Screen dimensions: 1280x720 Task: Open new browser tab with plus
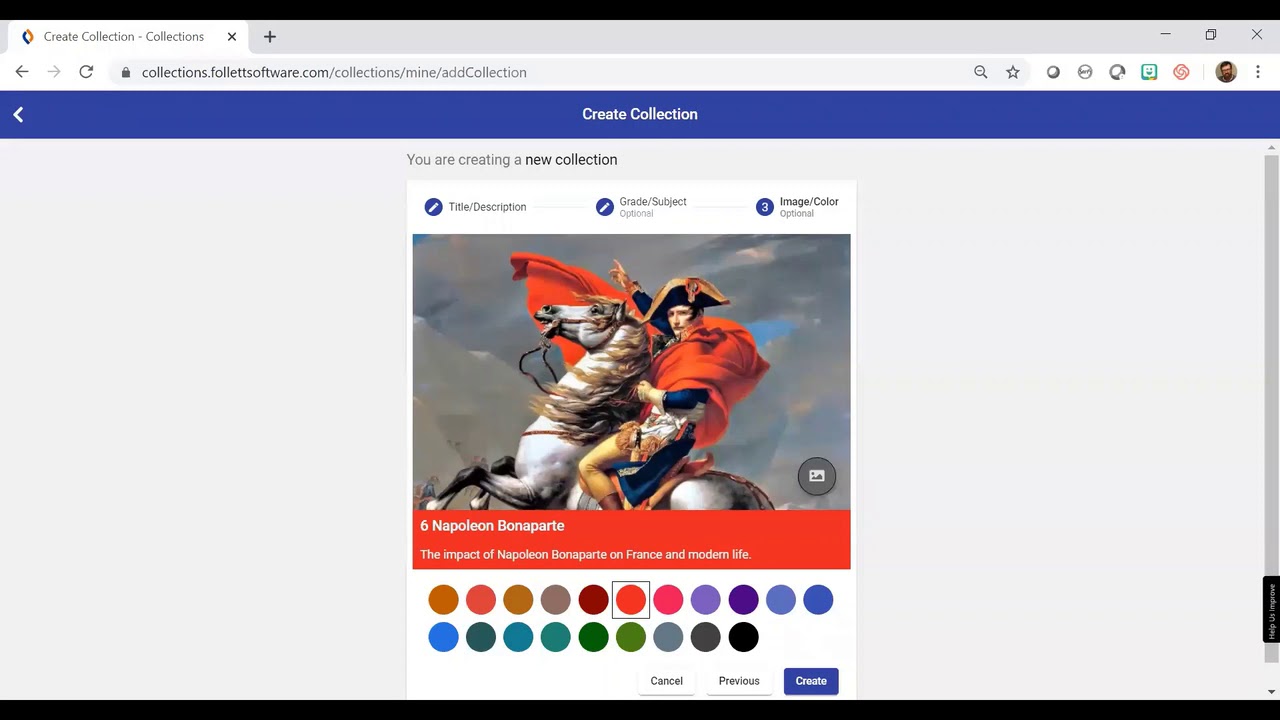[x=270, y=36]
